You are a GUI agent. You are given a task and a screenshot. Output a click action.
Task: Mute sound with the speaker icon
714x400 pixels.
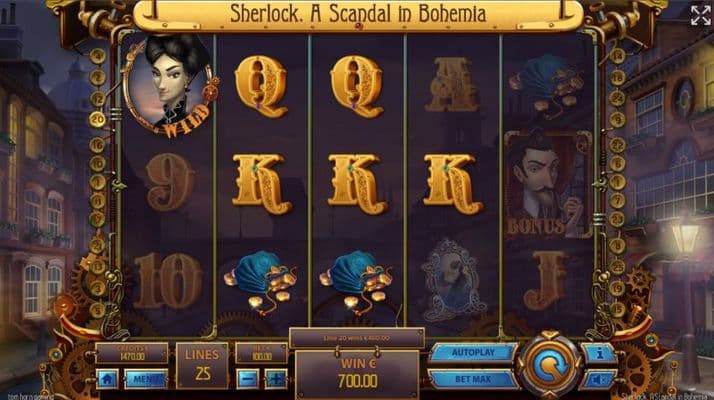coord(597,379)
